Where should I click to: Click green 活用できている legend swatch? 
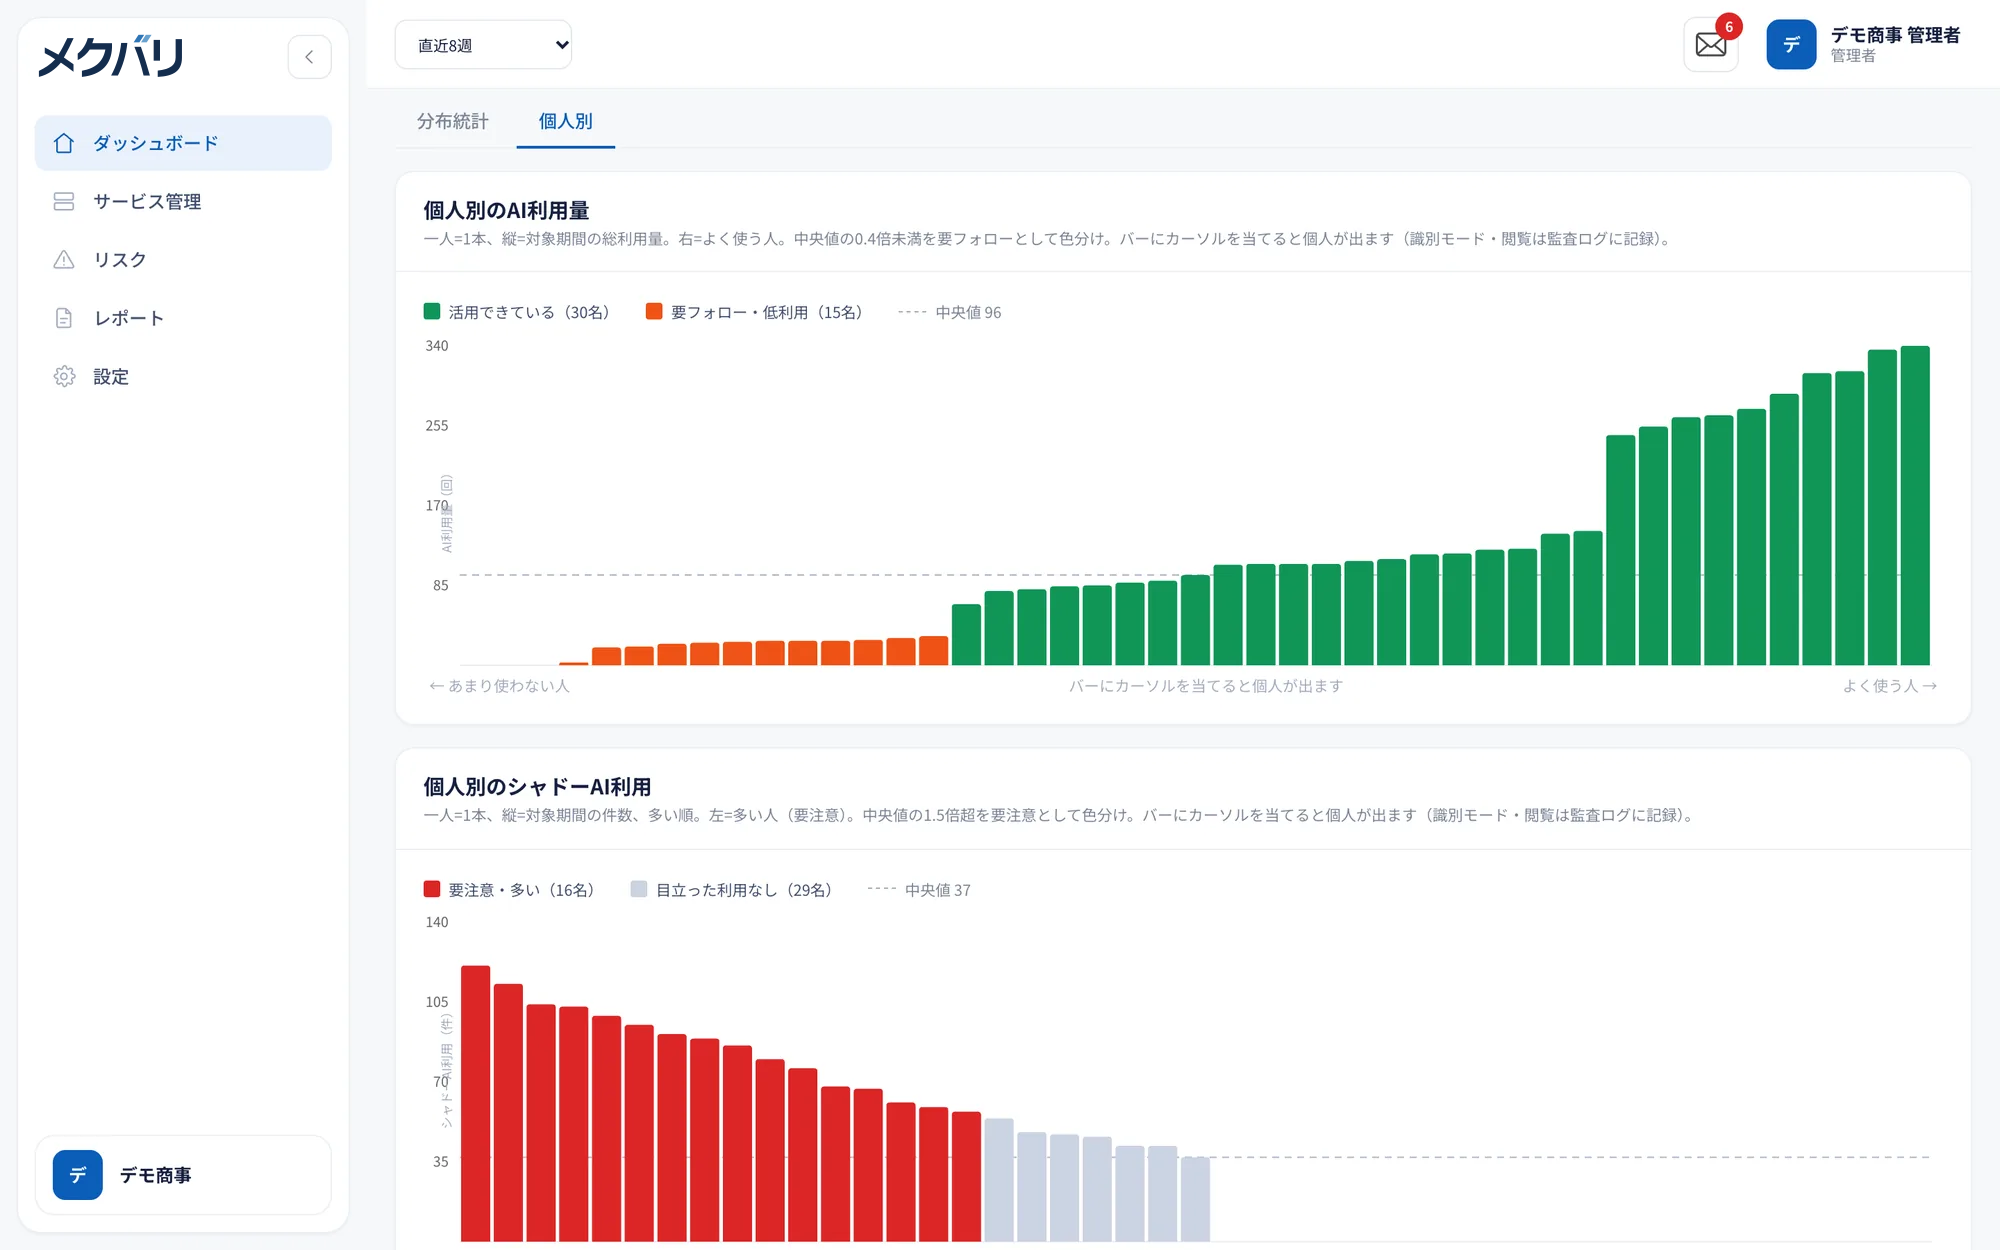point(432,312)
